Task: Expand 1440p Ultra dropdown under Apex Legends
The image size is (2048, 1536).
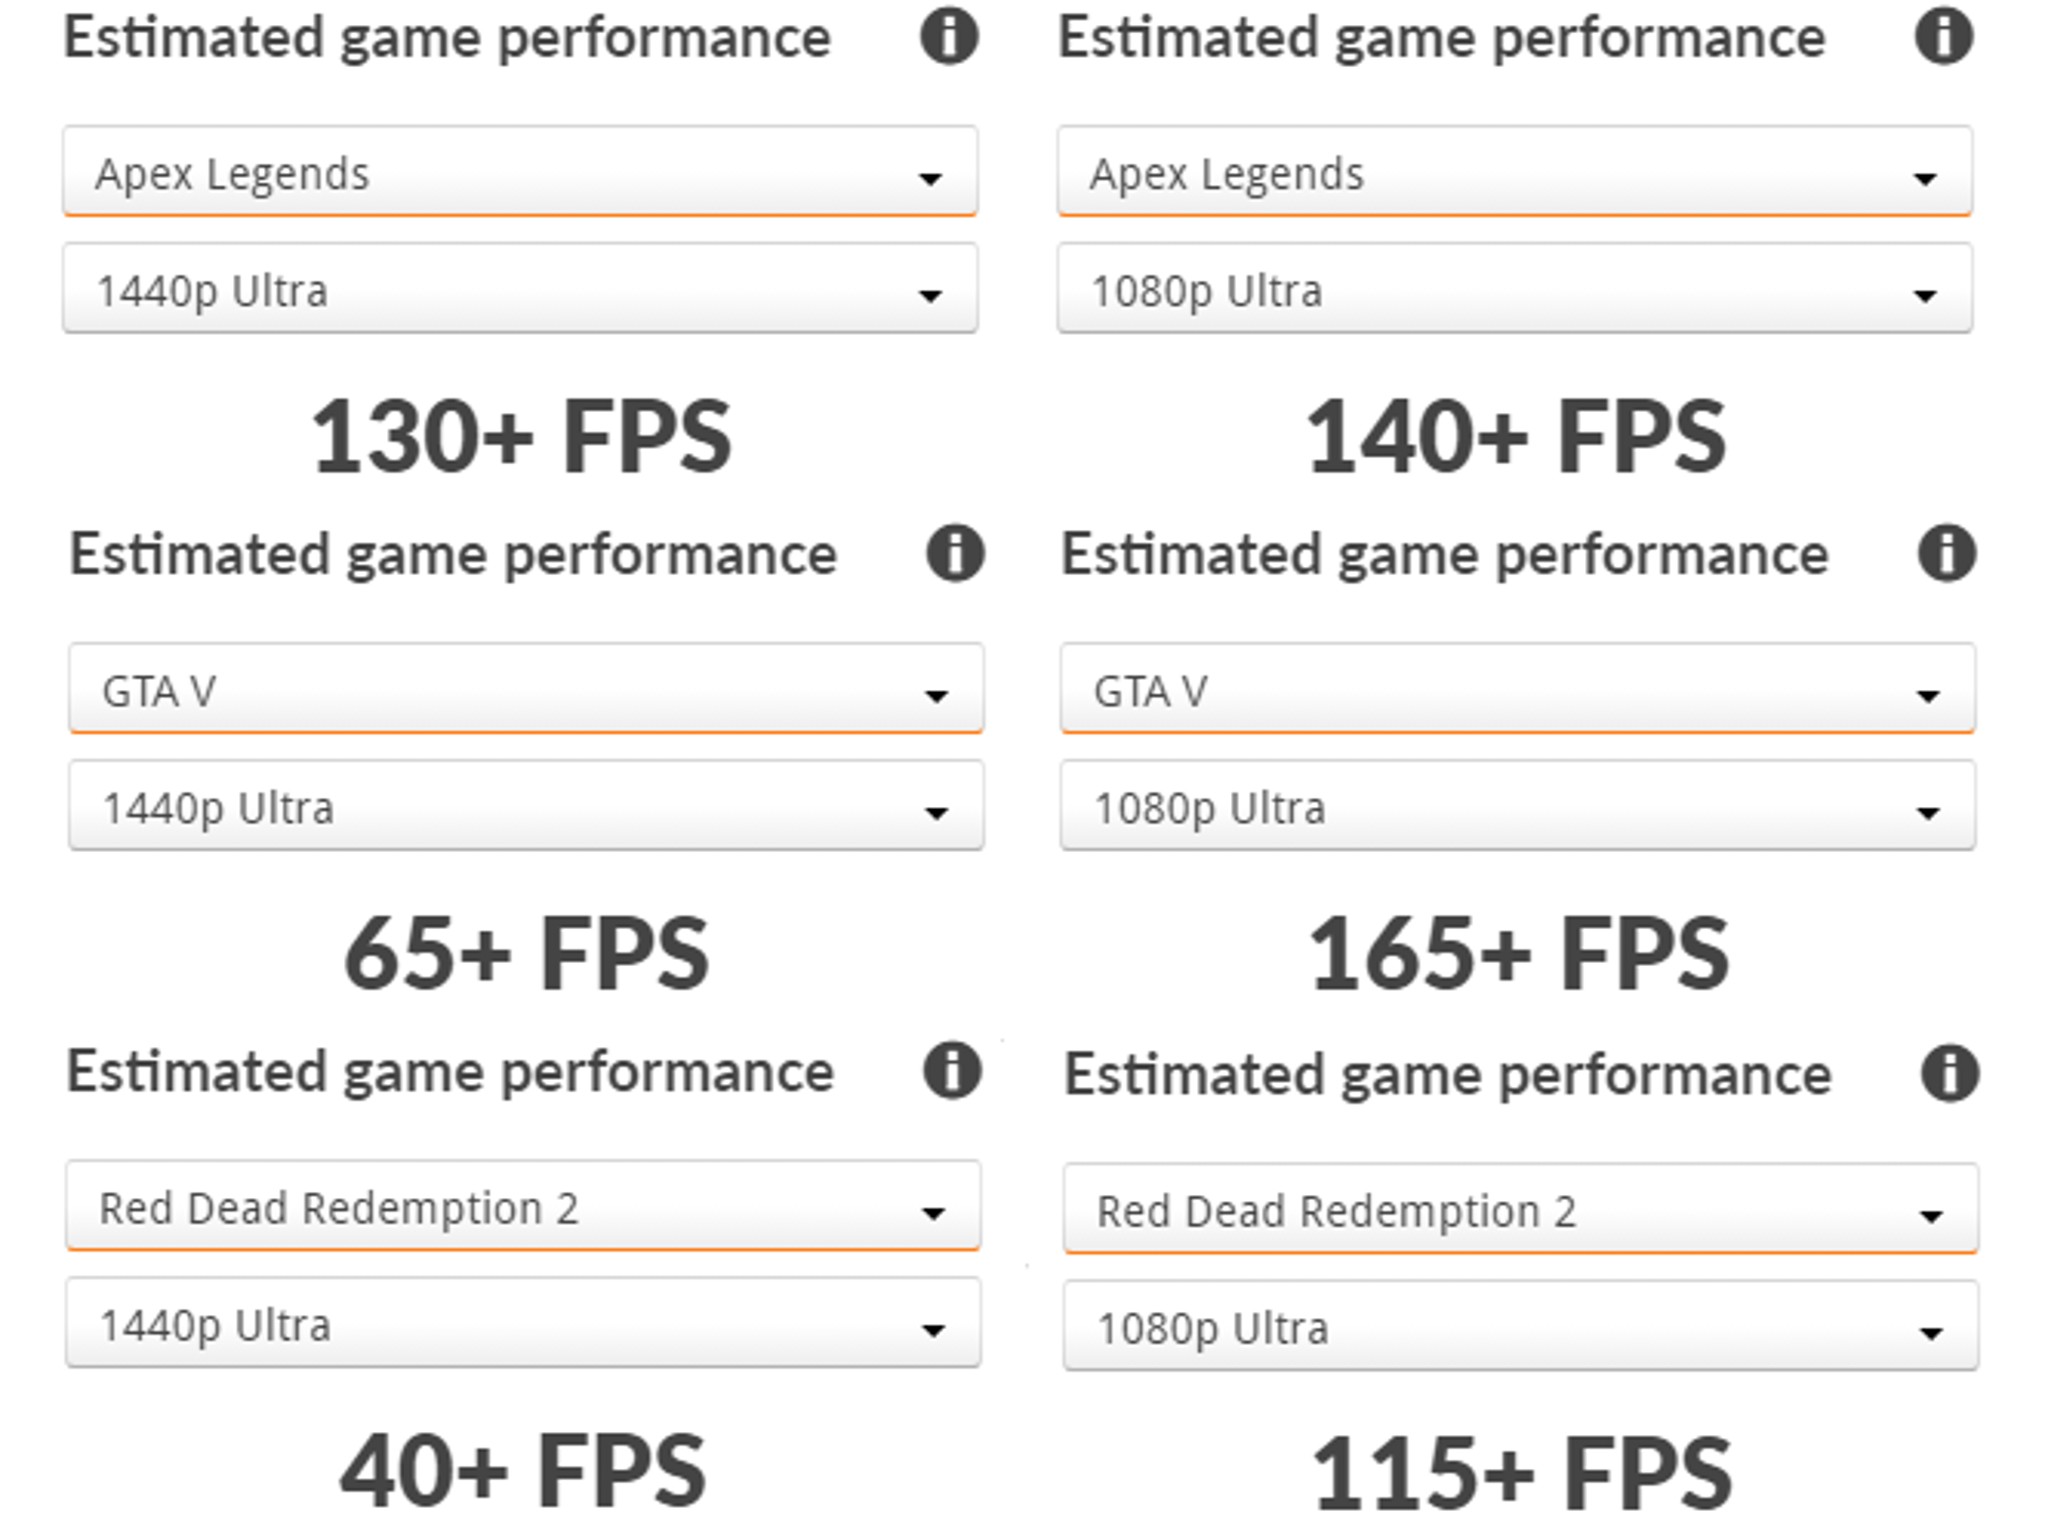Action: click(520, 289)
